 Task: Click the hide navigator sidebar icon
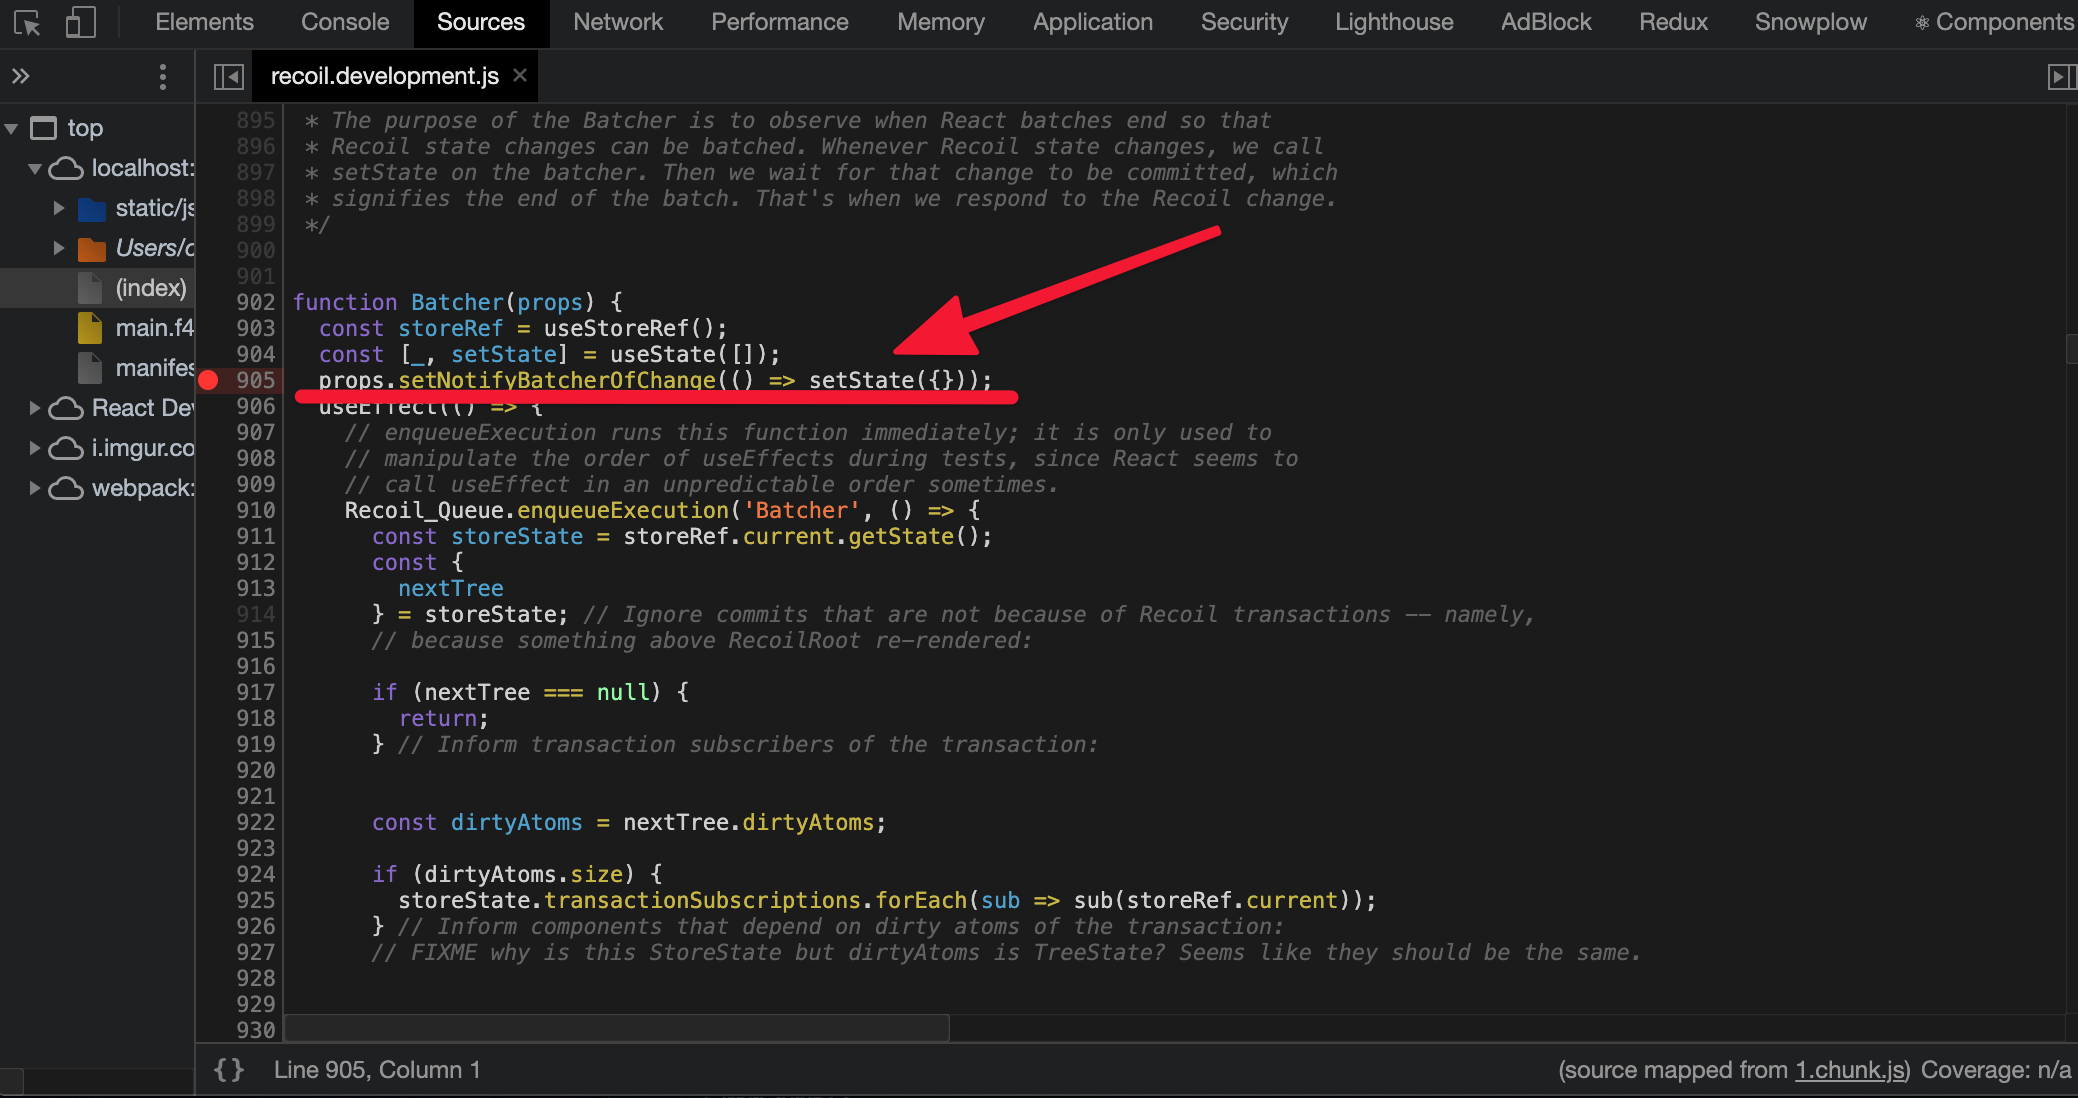227,75
